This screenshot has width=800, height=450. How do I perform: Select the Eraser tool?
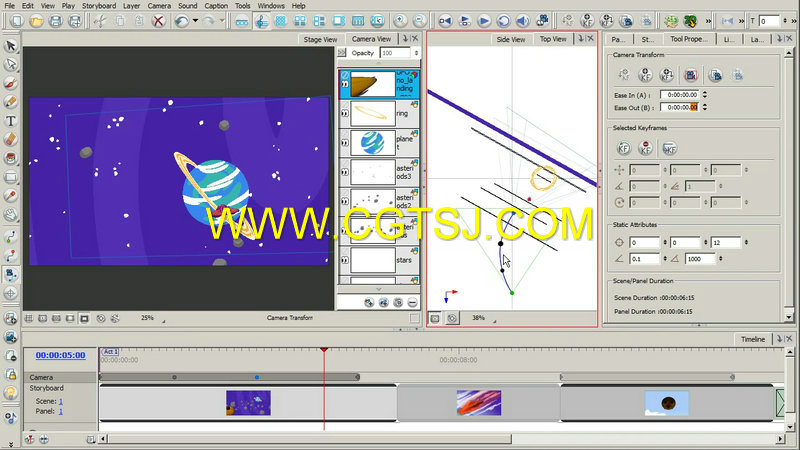11,139
